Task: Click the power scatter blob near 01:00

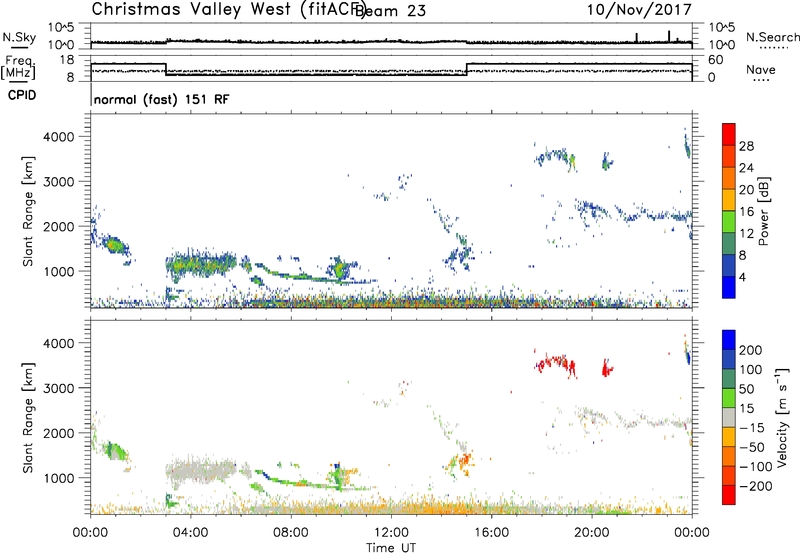Action: tap(115, 245)
